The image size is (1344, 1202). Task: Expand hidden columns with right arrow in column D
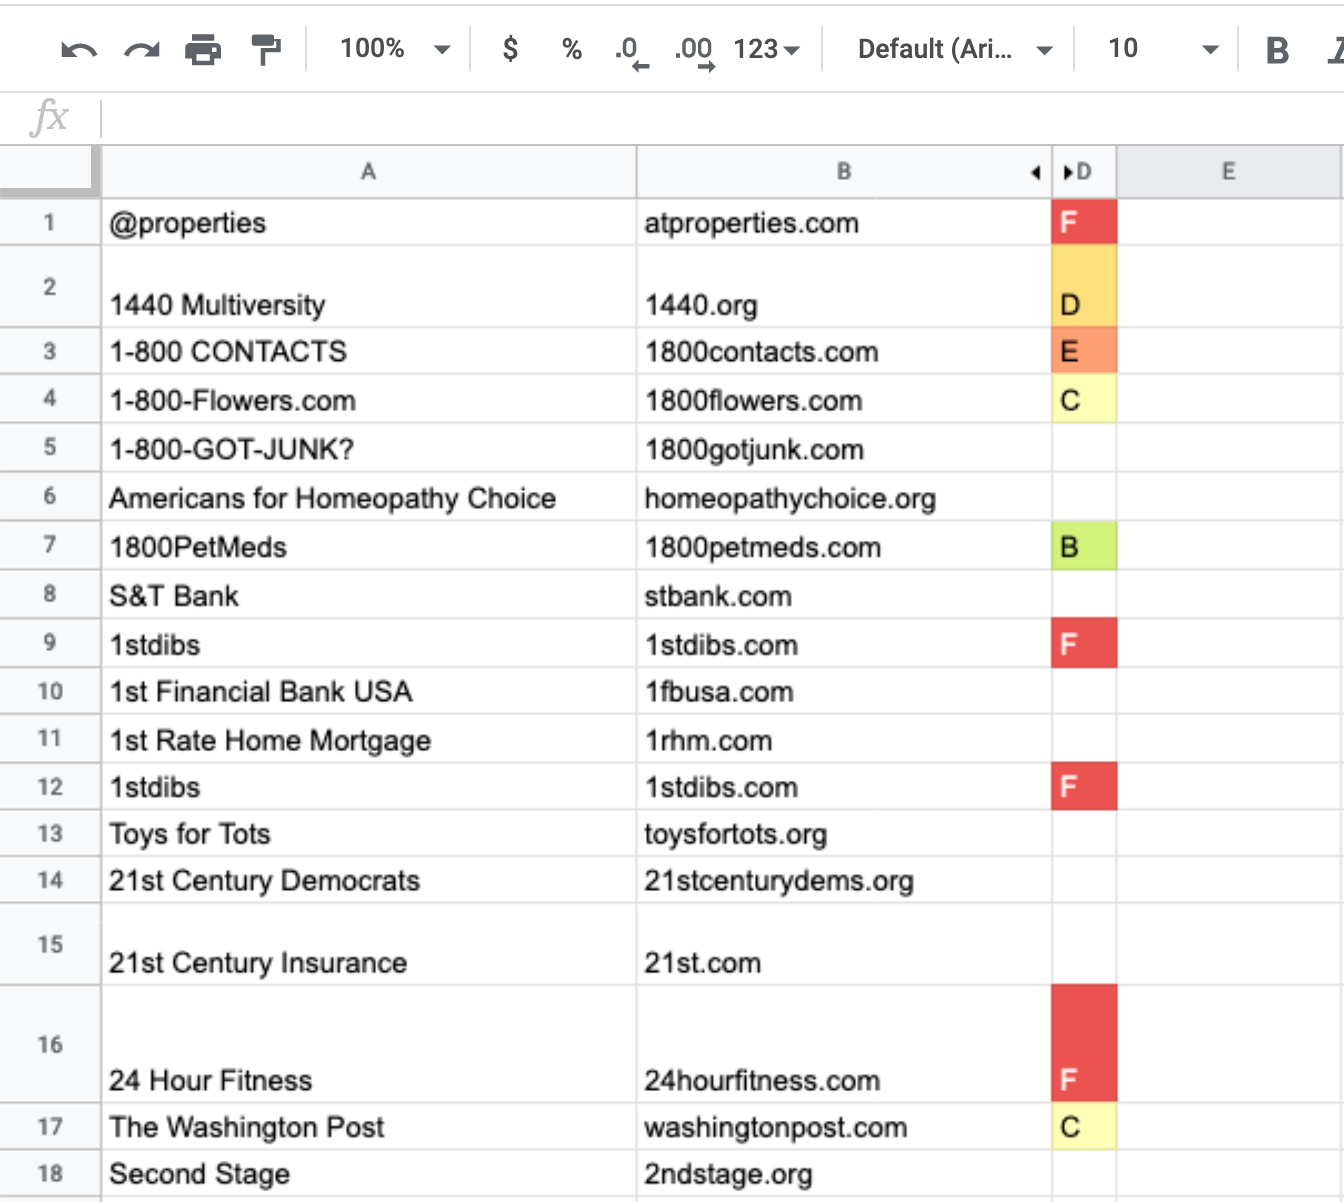point(1068,172)
